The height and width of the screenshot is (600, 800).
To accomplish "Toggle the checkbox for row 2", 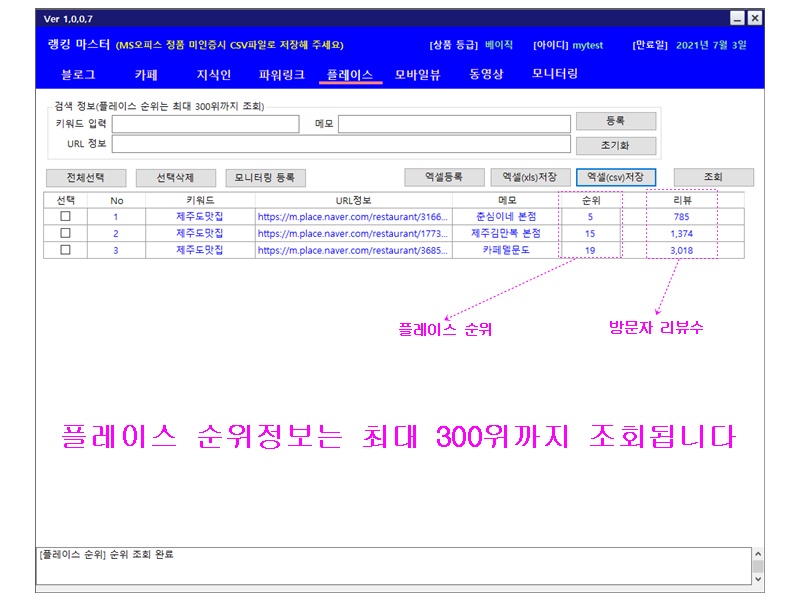I will point(66,233).
